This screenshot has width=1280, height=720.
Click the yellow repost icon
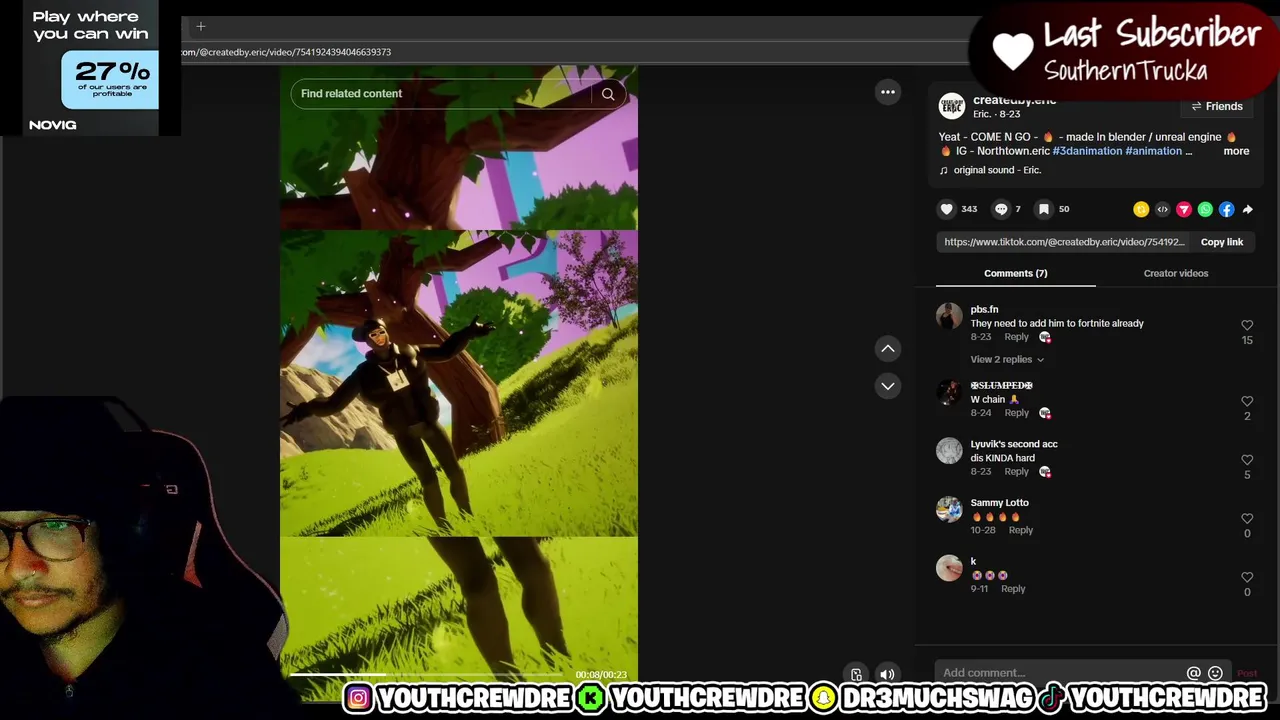1141,209
